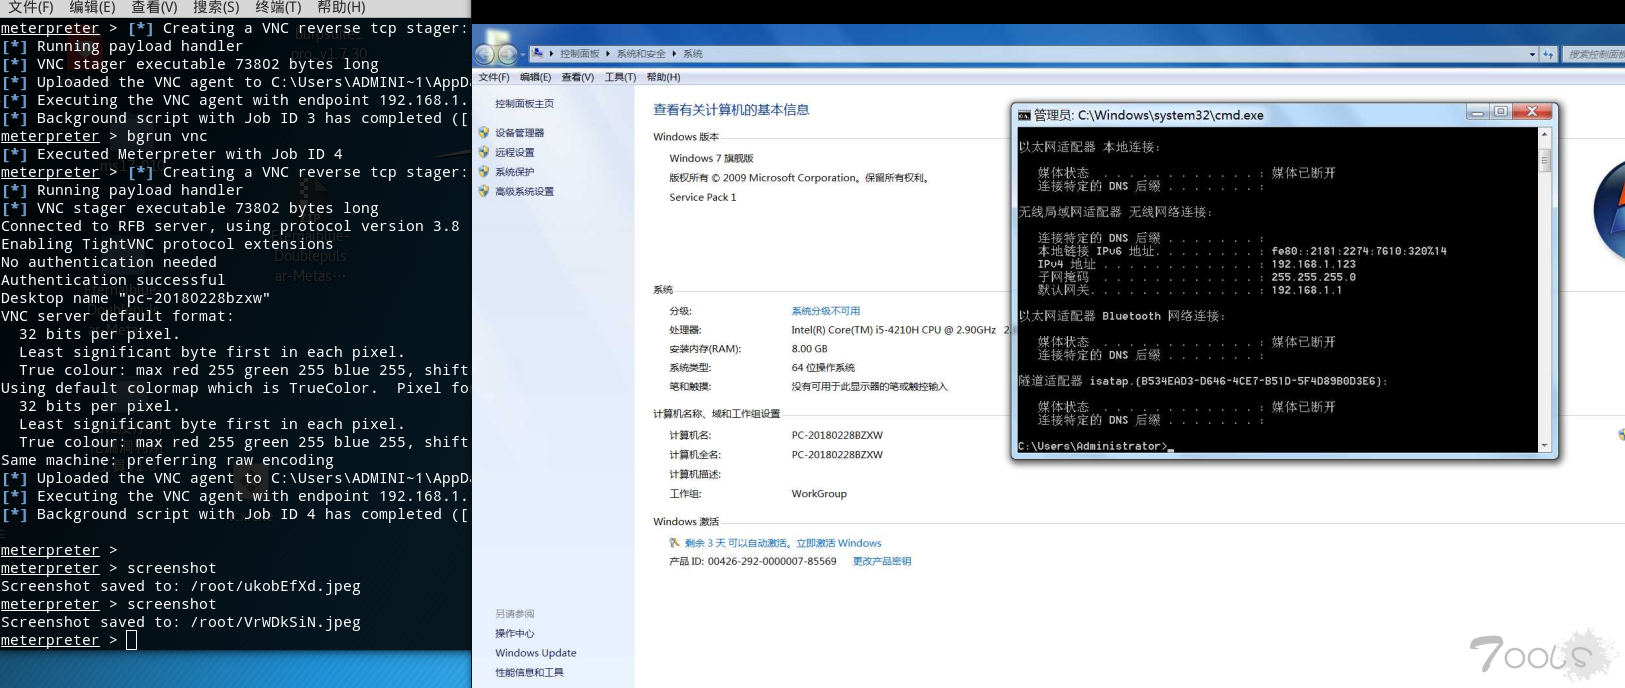Expand the arrow after 系统和安全 breadcrumb

[674, 54]
